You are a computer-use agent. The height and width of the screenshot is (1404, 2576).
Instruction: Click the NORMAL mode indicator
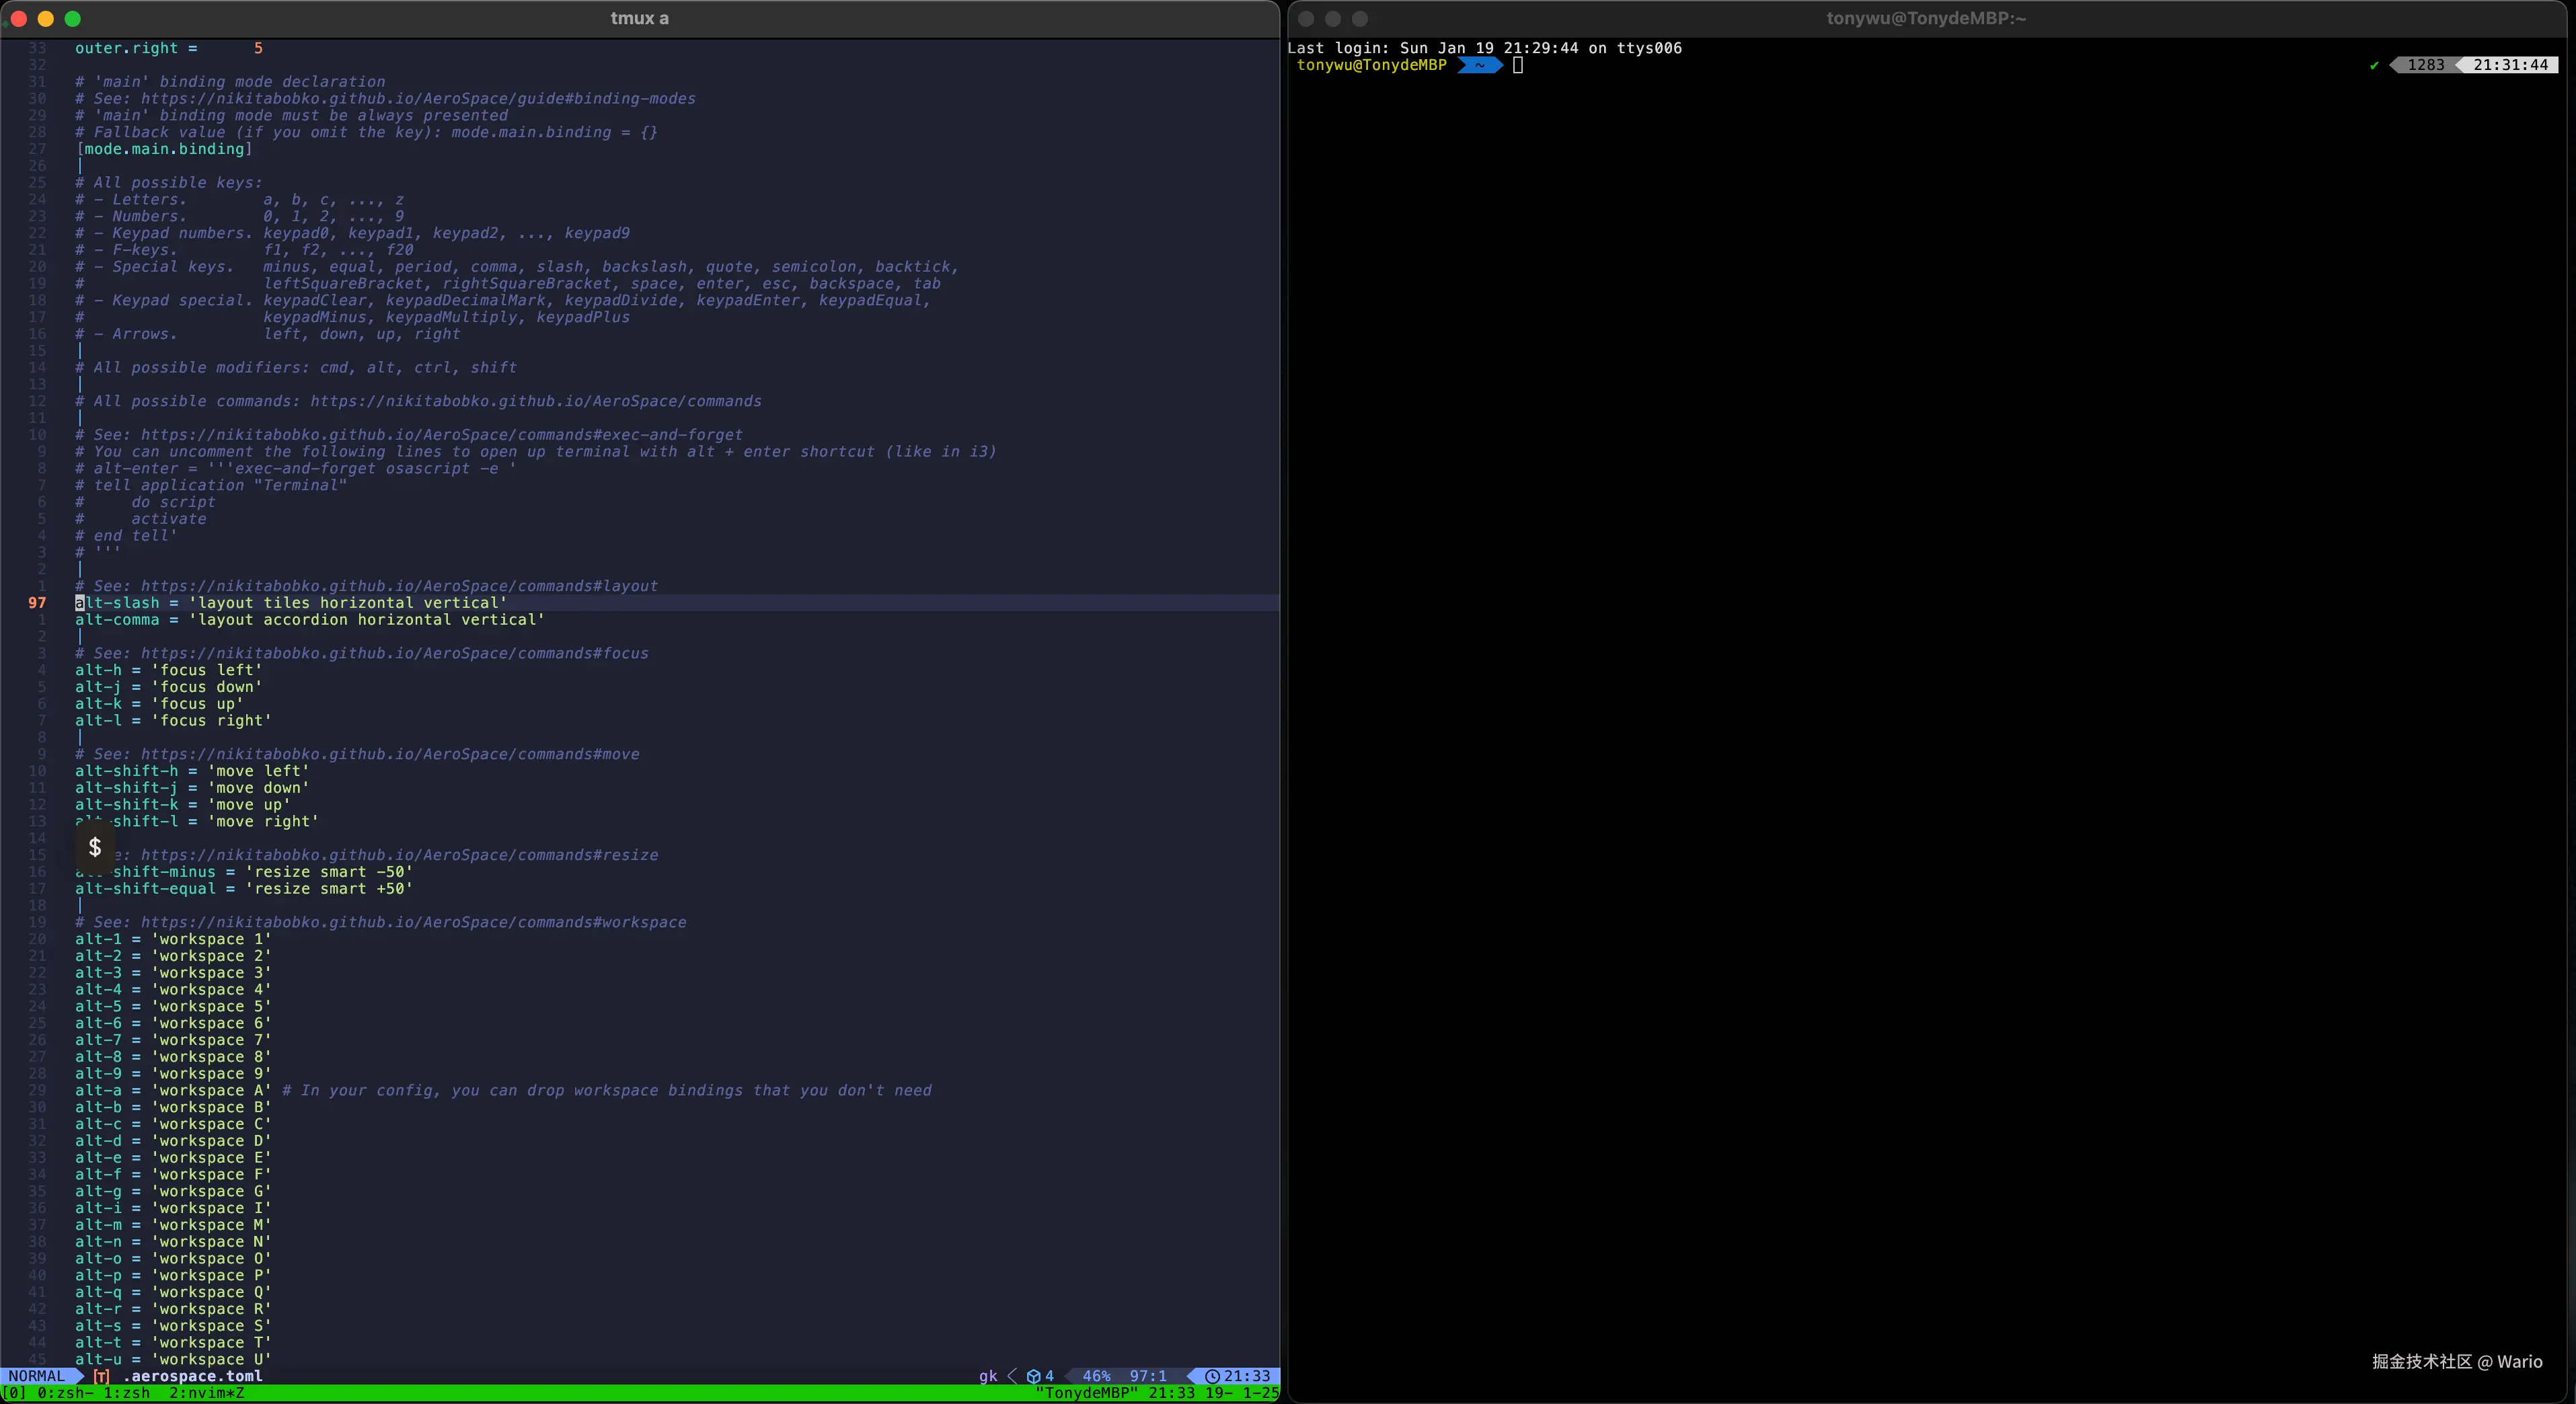point(36,1376)
